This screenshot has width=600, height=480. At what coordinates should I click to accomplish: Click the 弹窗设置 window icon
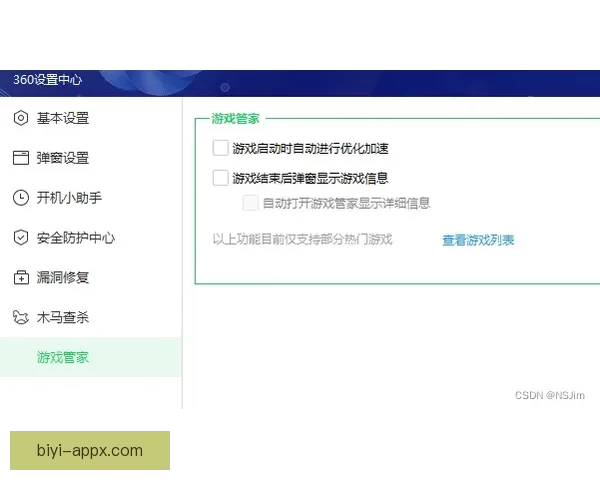coord(21,158)
